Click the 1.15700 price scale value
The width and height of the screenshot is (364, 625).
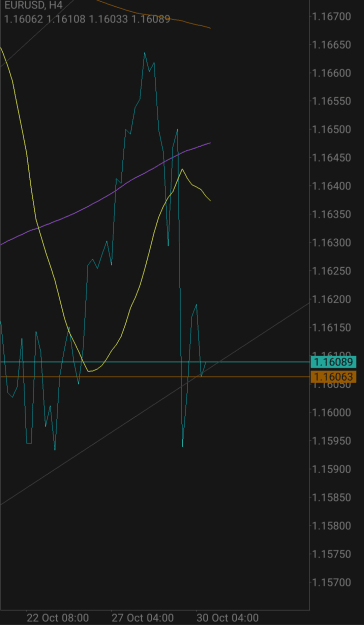click(x=333, y=583)
